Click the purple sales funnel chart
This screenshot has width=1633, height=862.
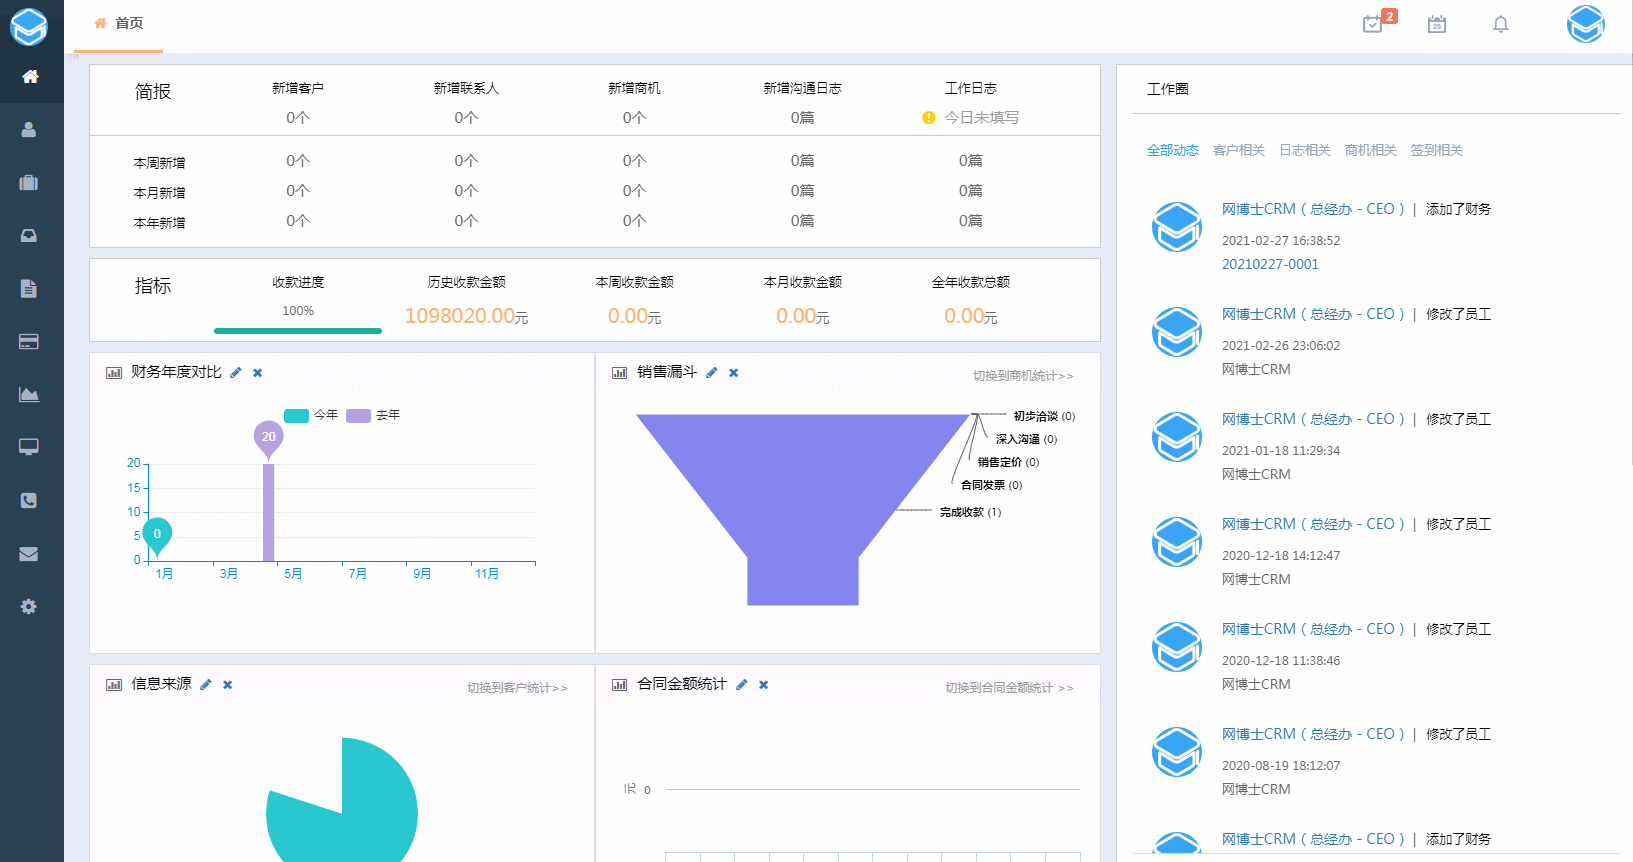coord(803,509)
